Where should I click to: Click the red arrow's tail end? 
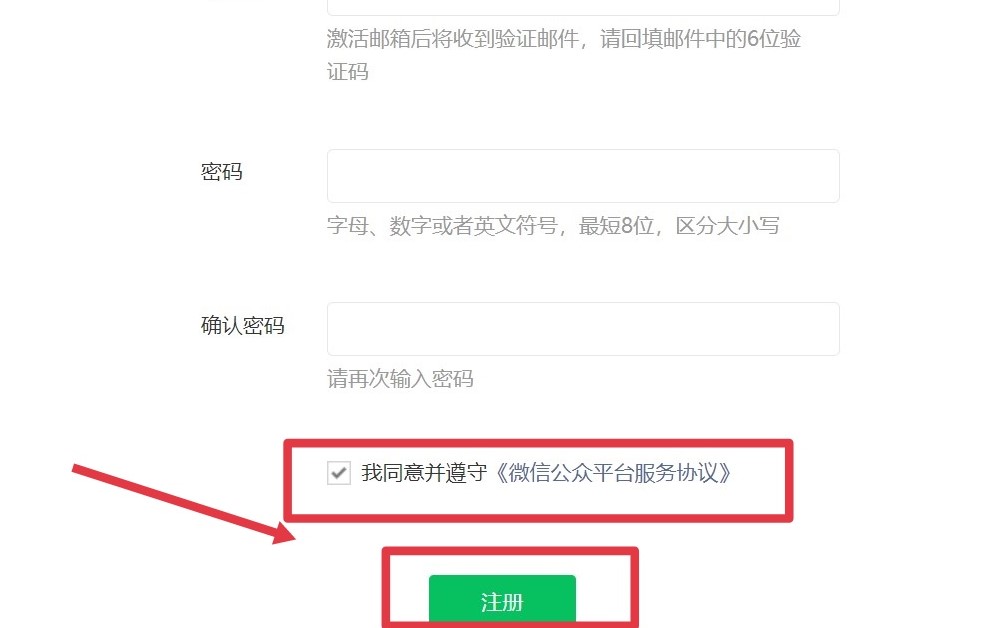tap(75, 469)
